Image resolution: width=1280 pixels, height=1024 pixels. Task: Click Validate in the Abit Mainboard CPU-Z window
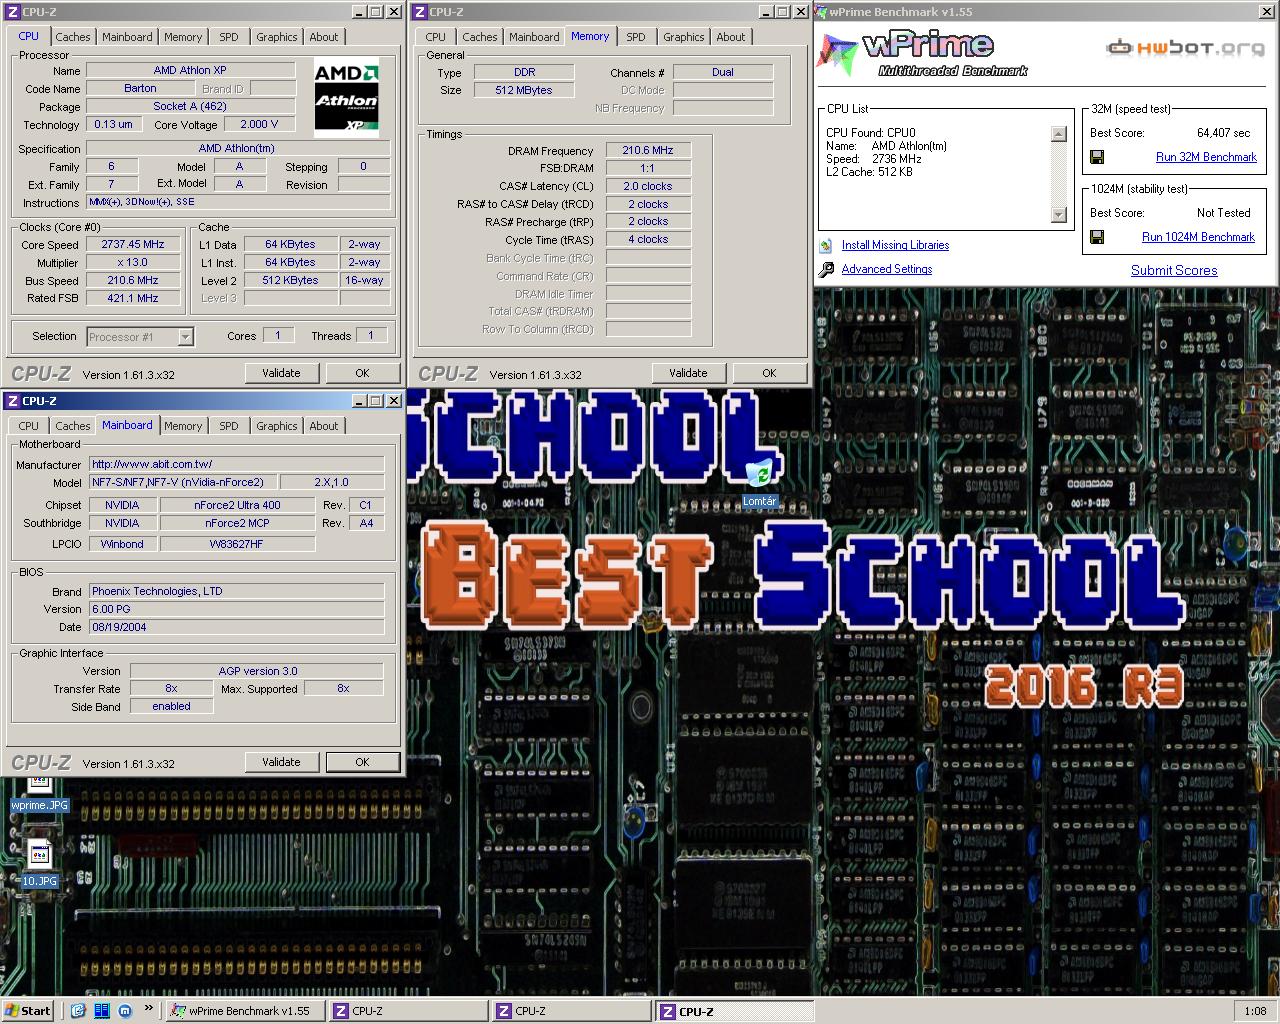[x=281, y=762]
